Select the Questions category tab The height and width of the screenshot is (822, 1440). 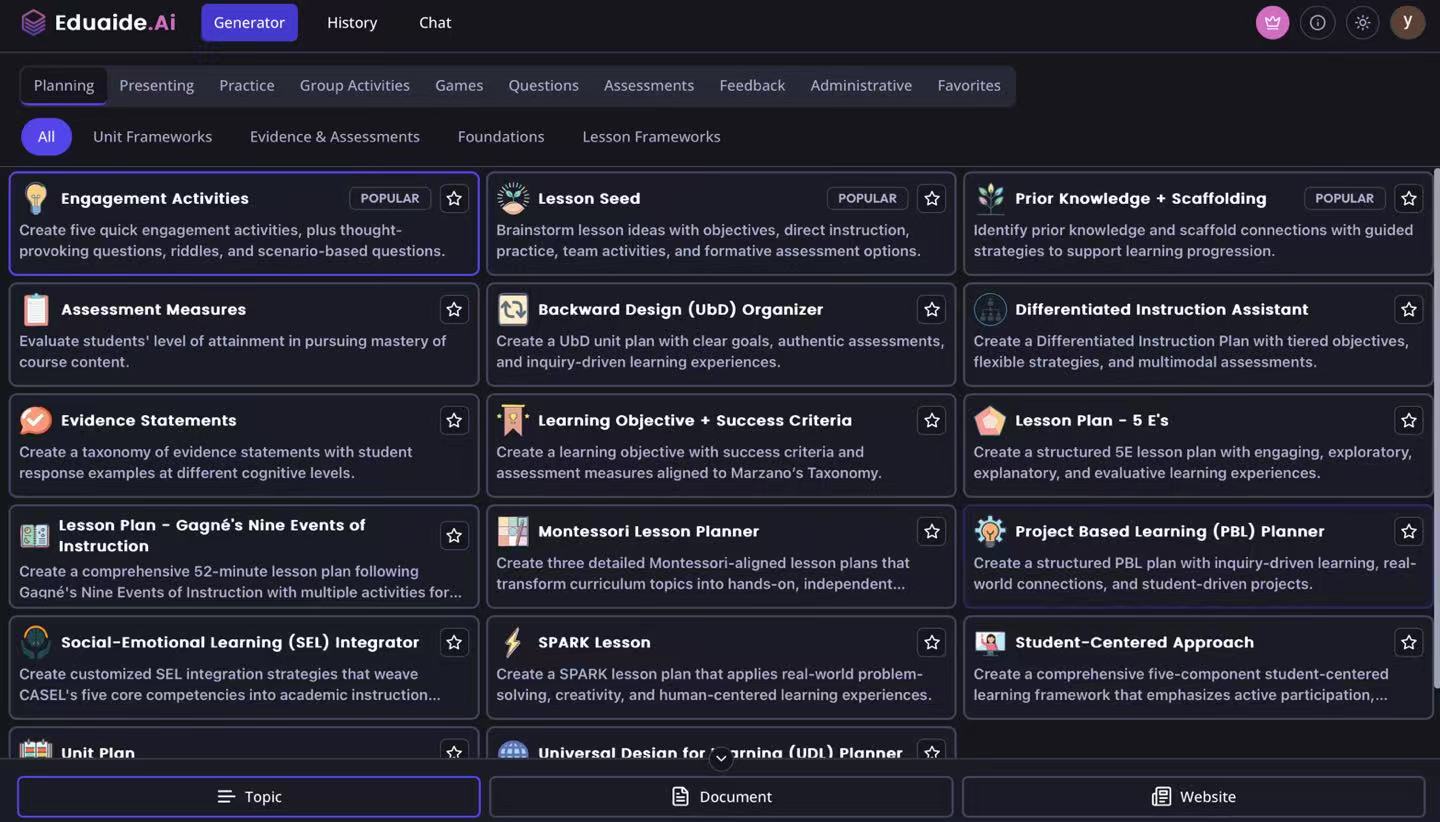(543, 85)
